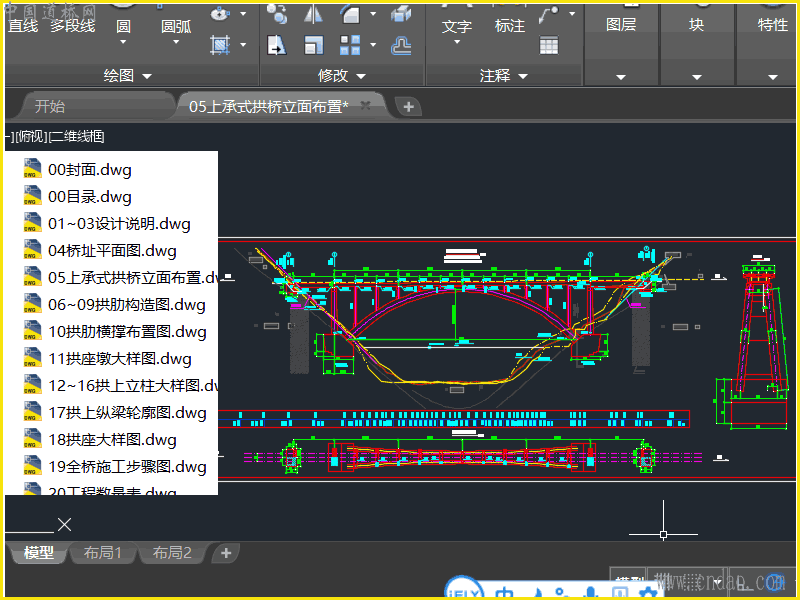Expand the 块 block panel
Viewport: 800px width, 600px height.
697,77
